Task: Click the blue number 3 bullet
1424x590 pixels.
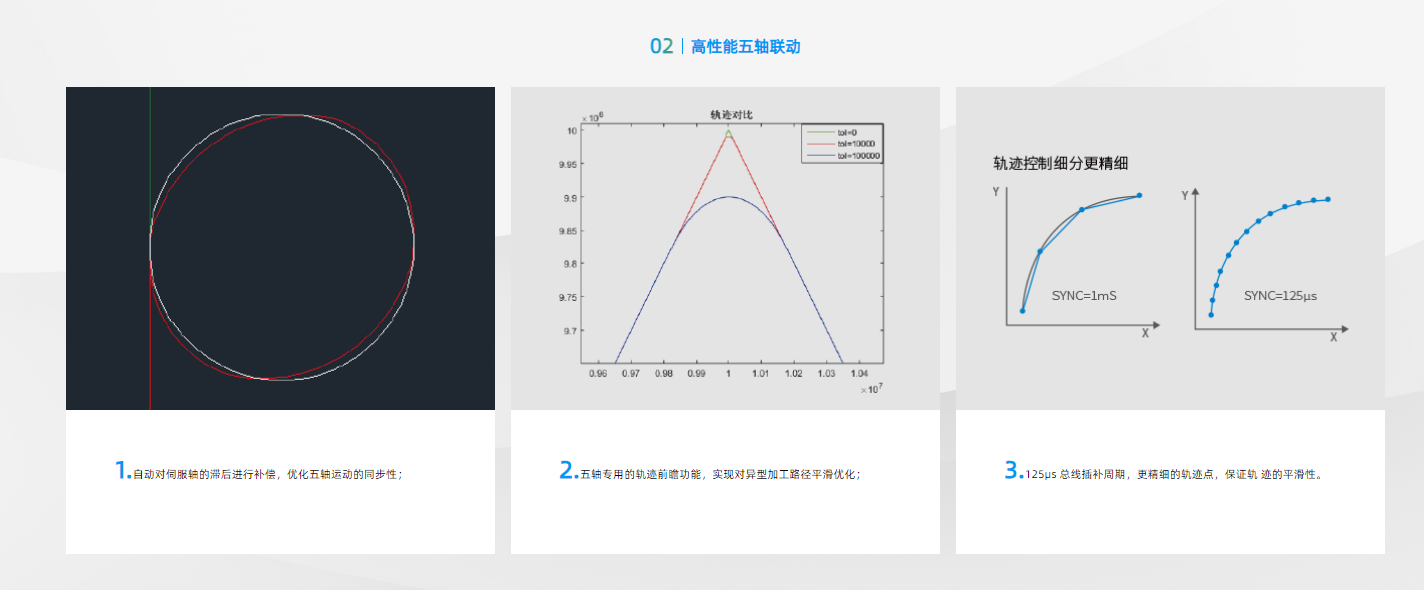Action: click(1012, 471)
